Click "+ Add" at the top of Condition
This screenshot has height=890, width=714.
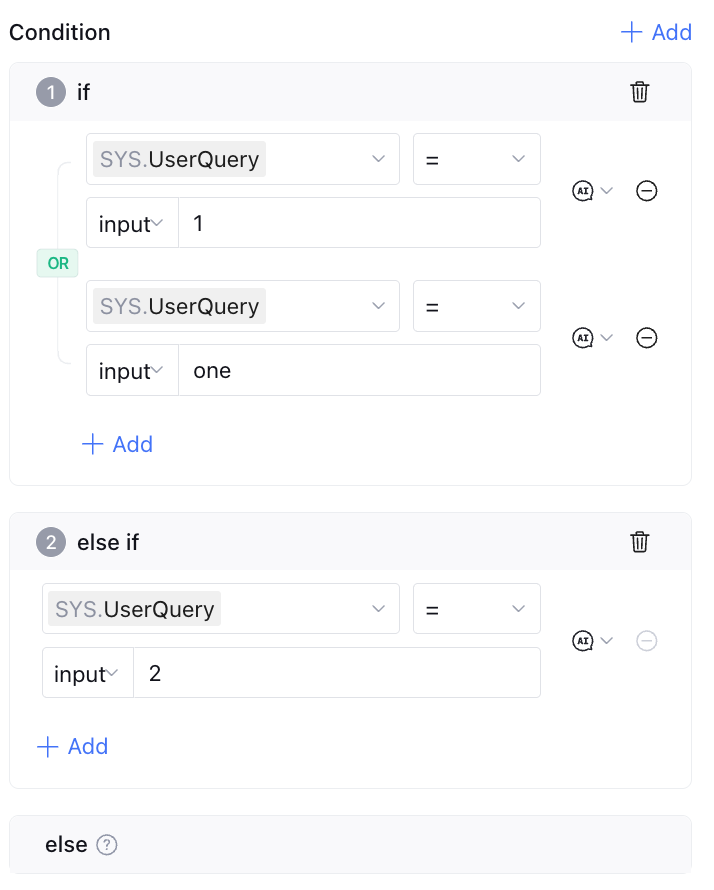pyautogui.click(x=657, y=32)
